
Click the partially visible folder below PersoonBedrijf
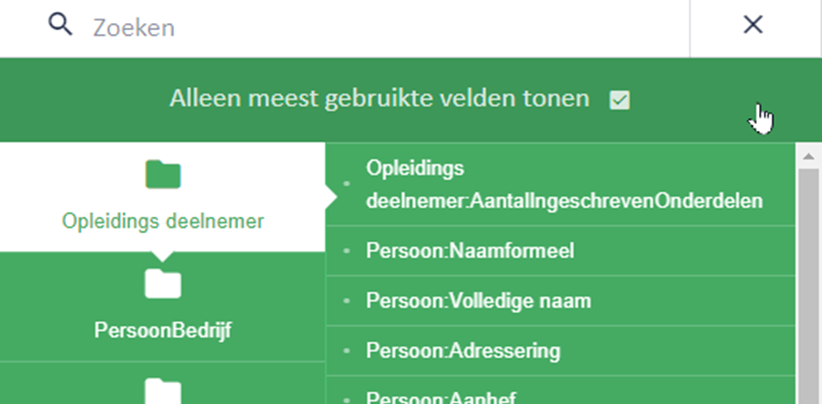coord(163,391)
